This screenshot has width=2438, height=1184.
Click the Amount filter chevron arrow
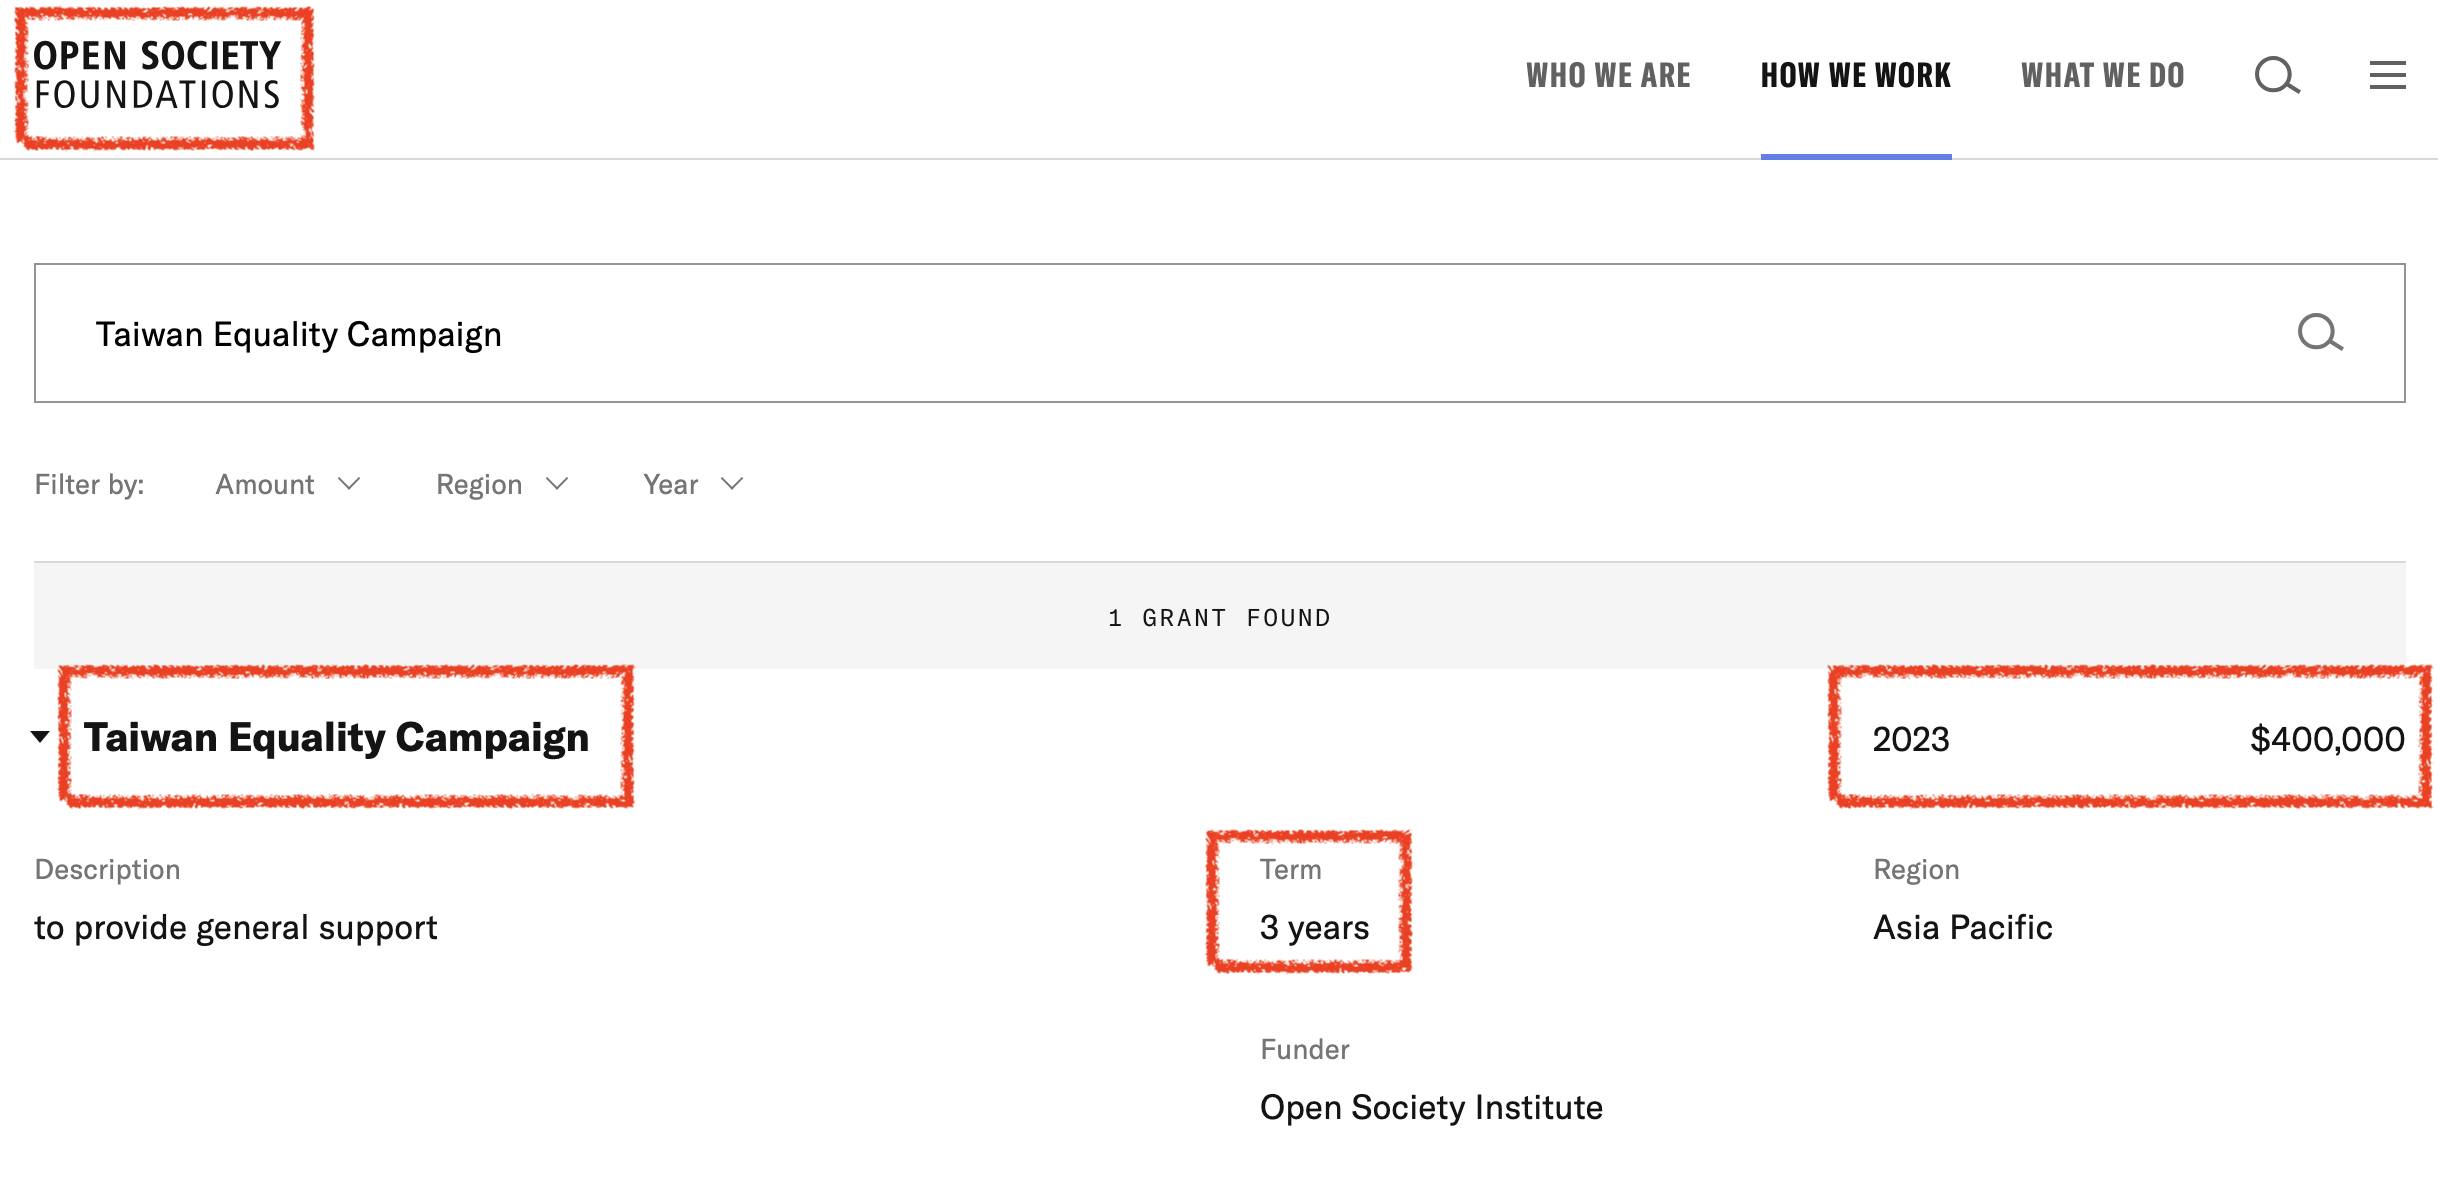click(349, 484)
